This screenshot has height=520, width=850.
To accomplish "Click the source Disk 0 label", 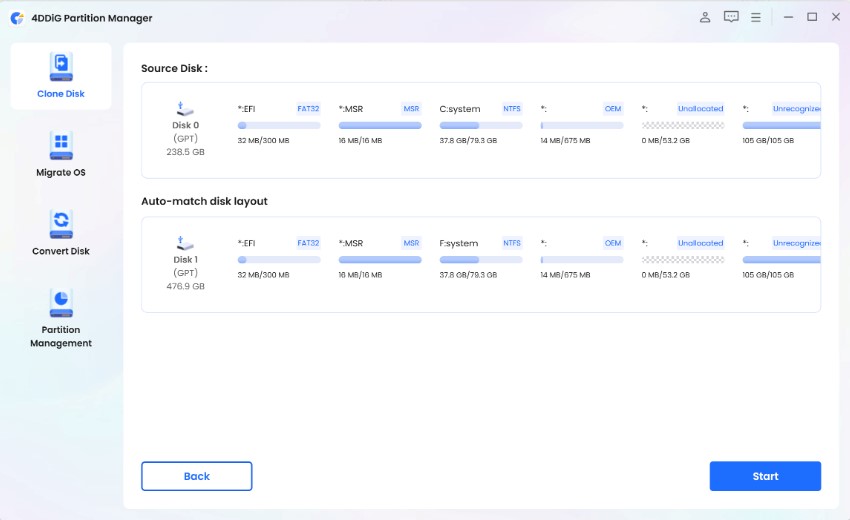I will click(x=185, y=125).
